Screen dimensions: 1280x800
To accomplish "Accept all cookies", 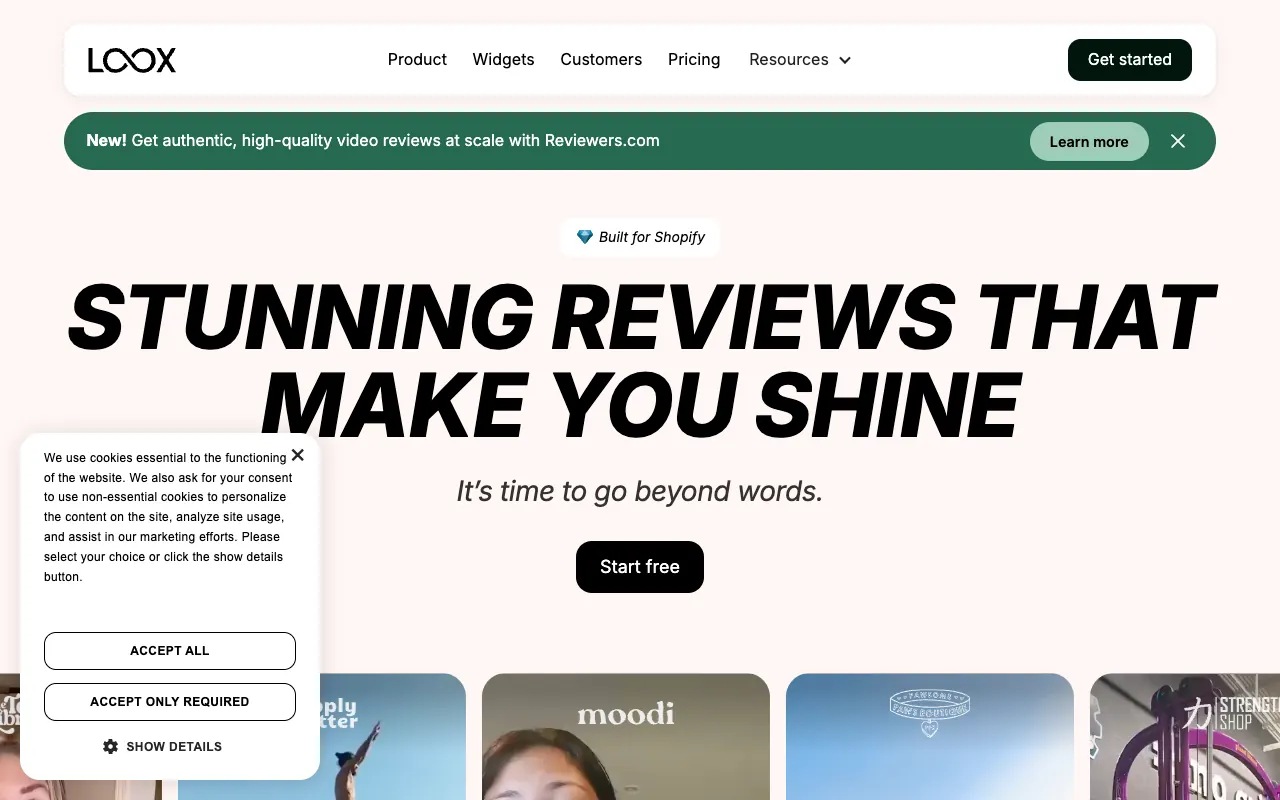I will (170, 651).
